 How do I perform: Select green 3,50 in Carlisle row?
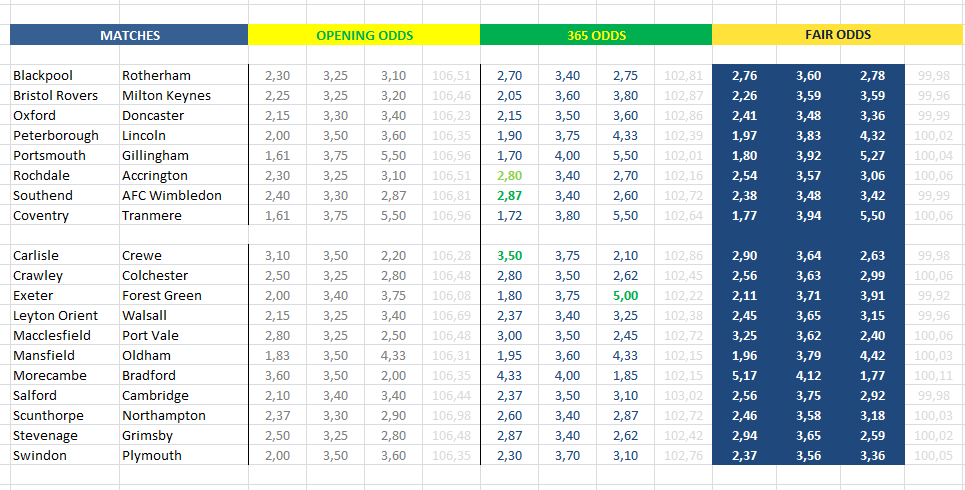click(x=509, y=255)
